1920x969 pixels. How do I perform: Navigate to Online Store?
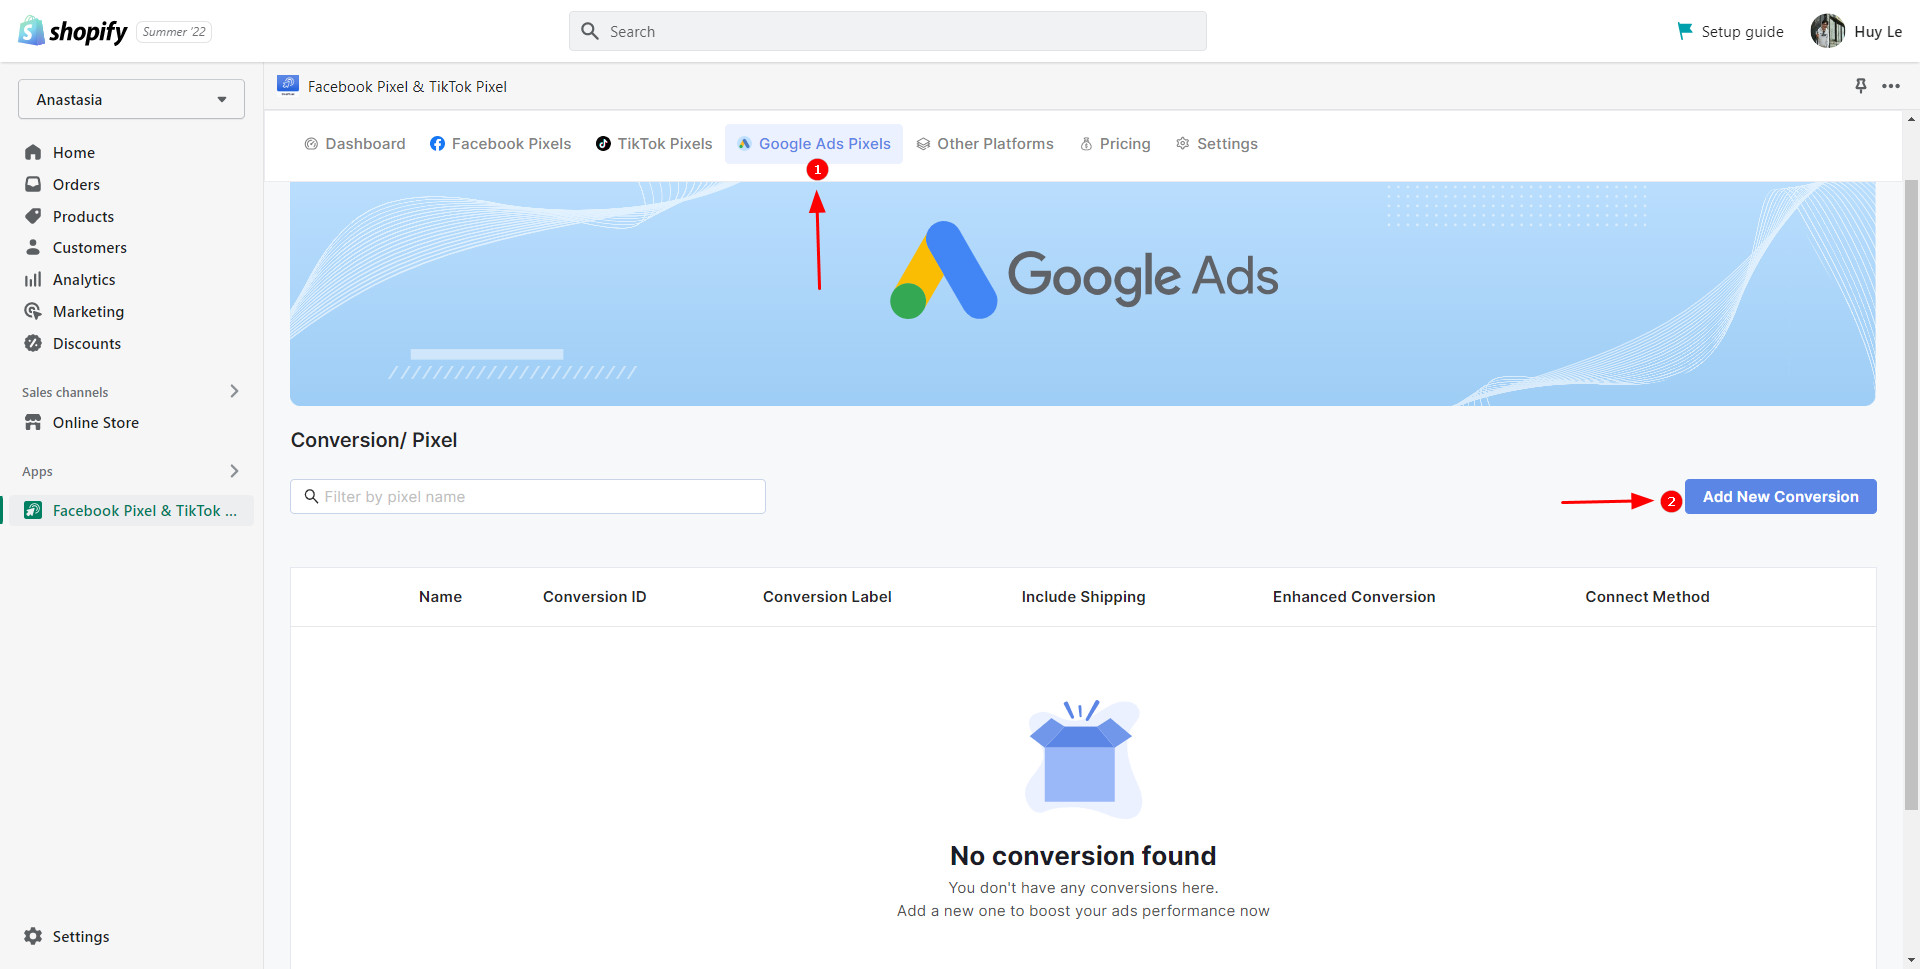point(96,422)
